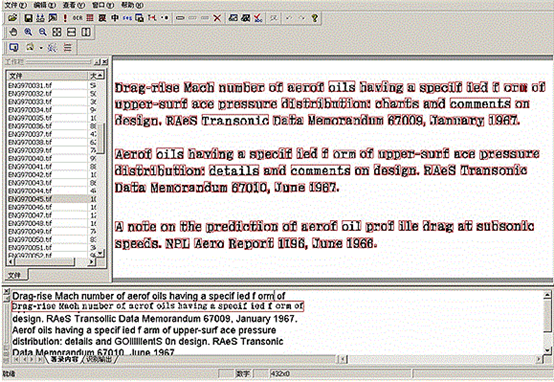Click the two-dots toolbar icon

pos(165,18)
